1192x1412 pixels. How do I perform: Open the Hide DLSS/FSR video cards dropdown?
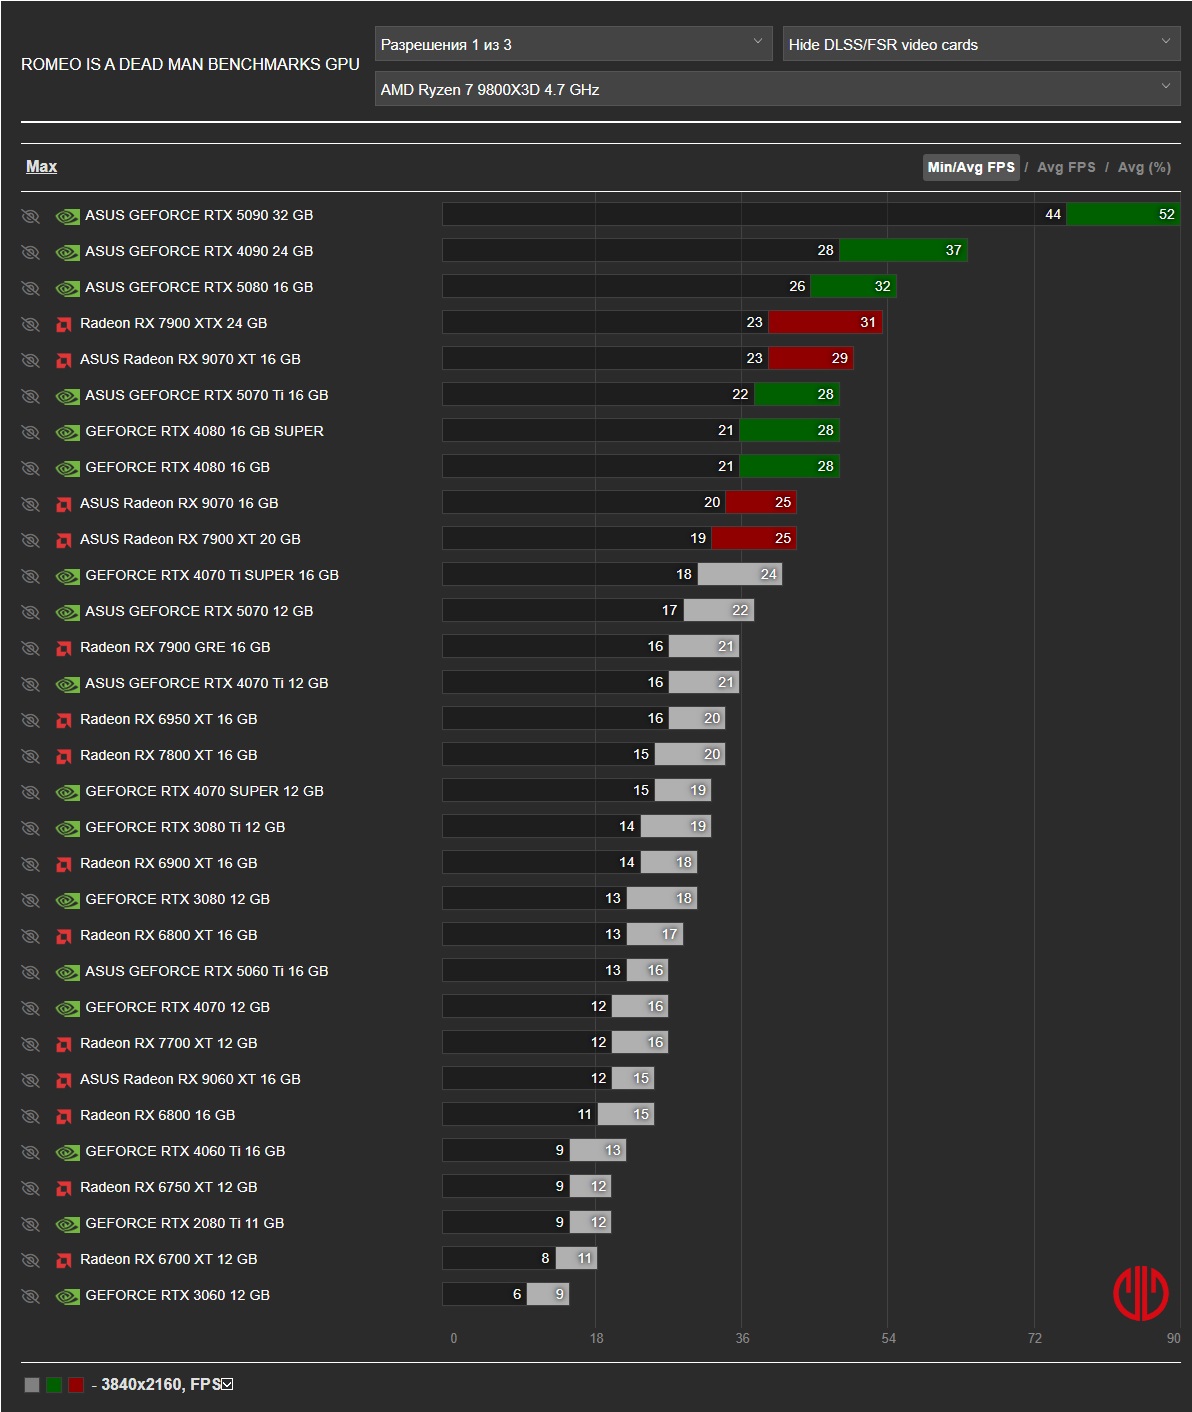981,44
